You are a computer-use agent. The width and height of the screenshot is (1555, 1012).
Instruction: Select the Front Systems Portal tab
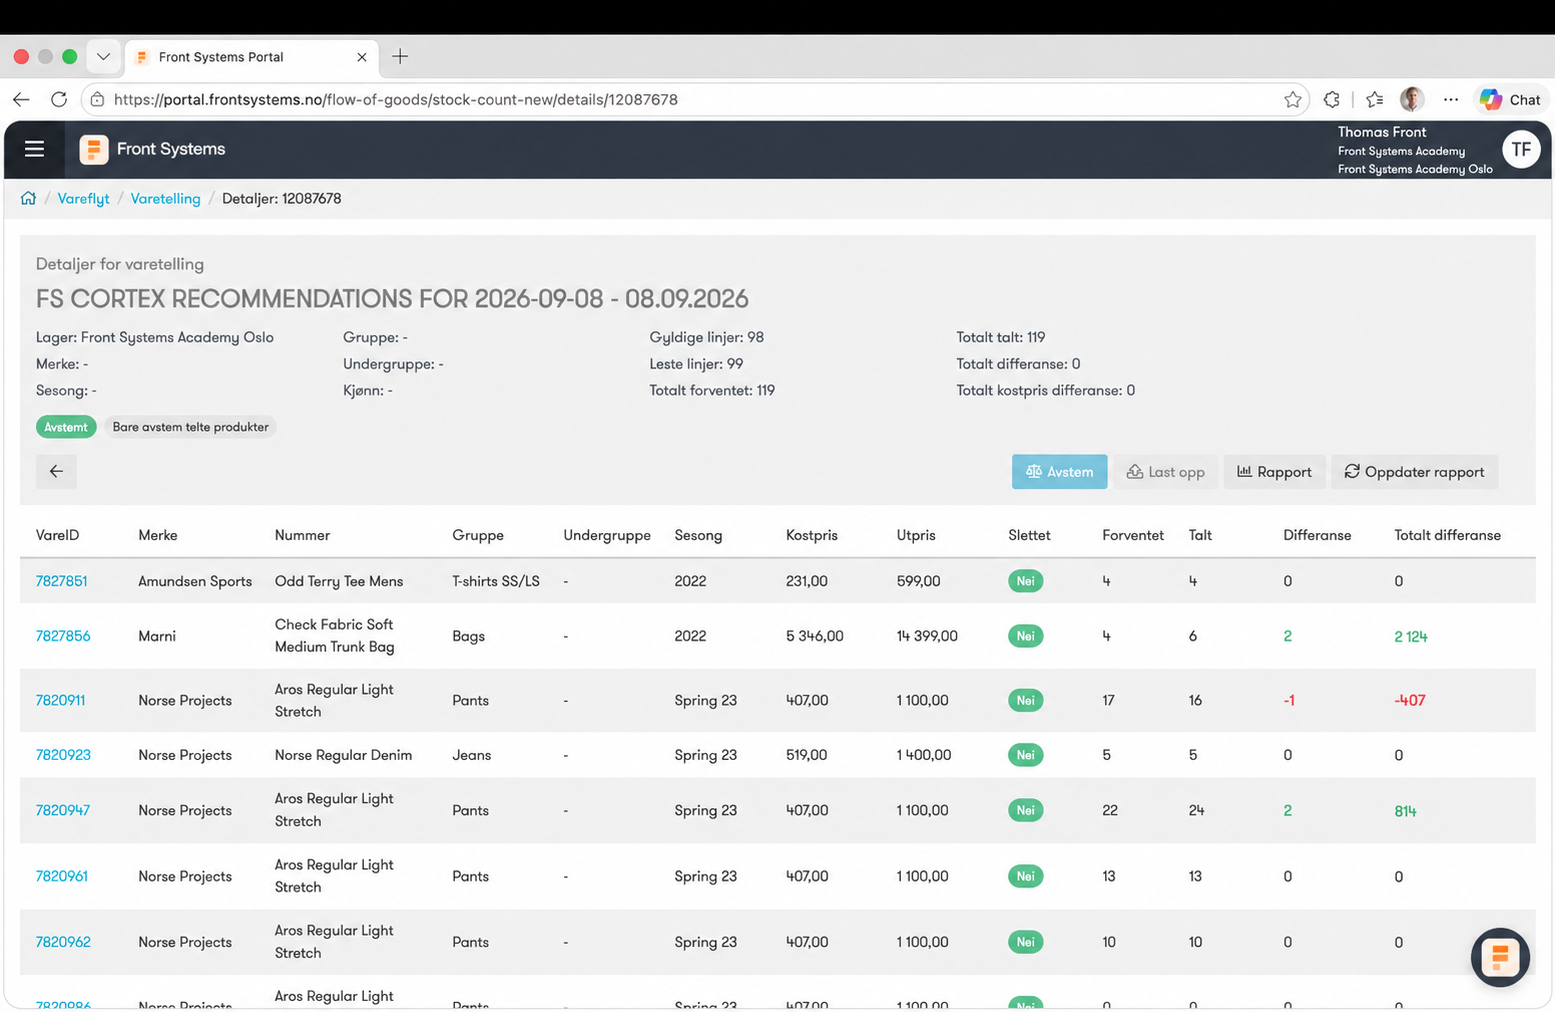coord(251,57)
